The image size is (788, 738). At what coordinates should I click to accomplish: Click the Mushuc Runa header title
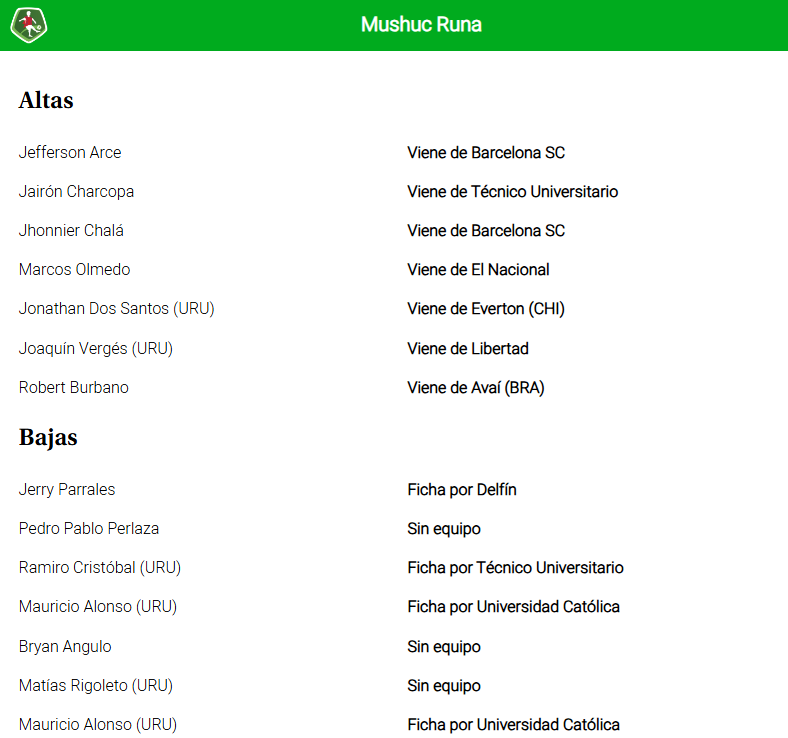tap(421, 25)
